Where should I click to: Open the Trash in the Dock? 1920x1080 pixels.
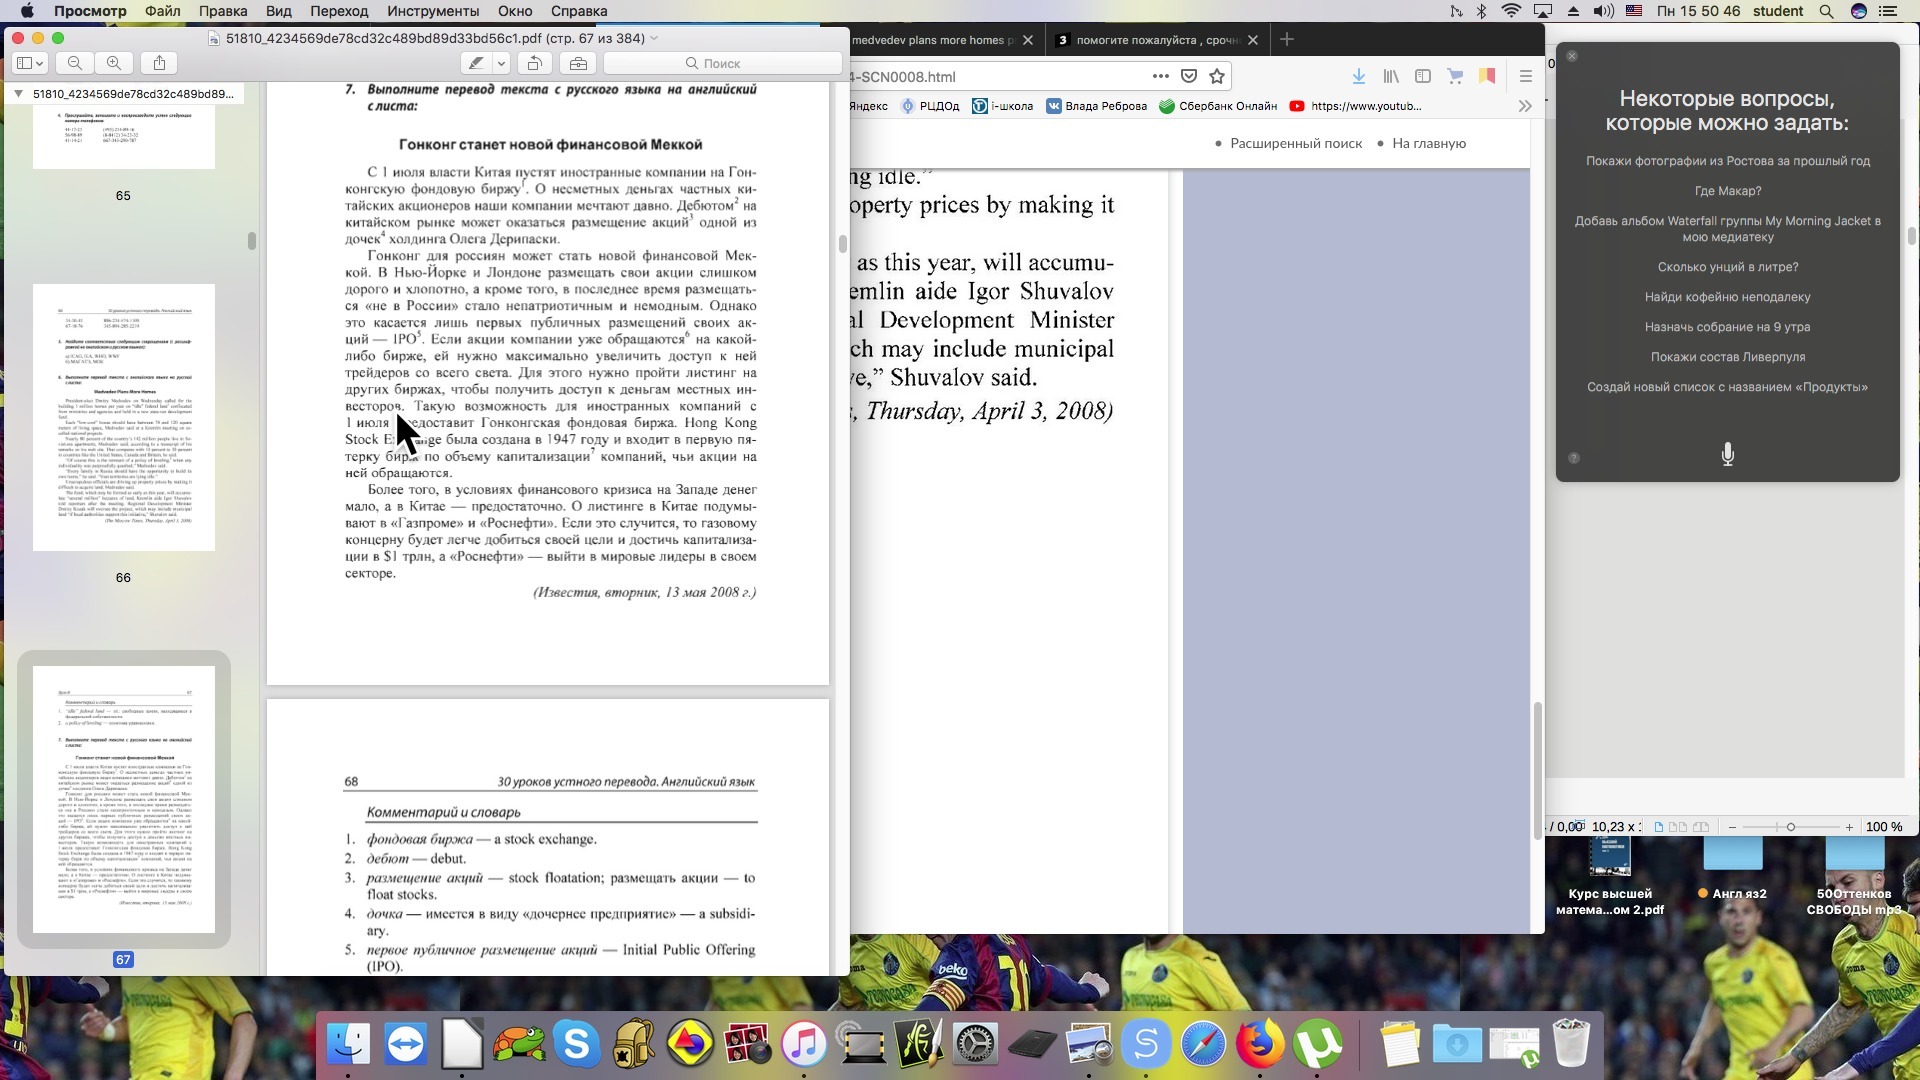click(1571, 1044)
